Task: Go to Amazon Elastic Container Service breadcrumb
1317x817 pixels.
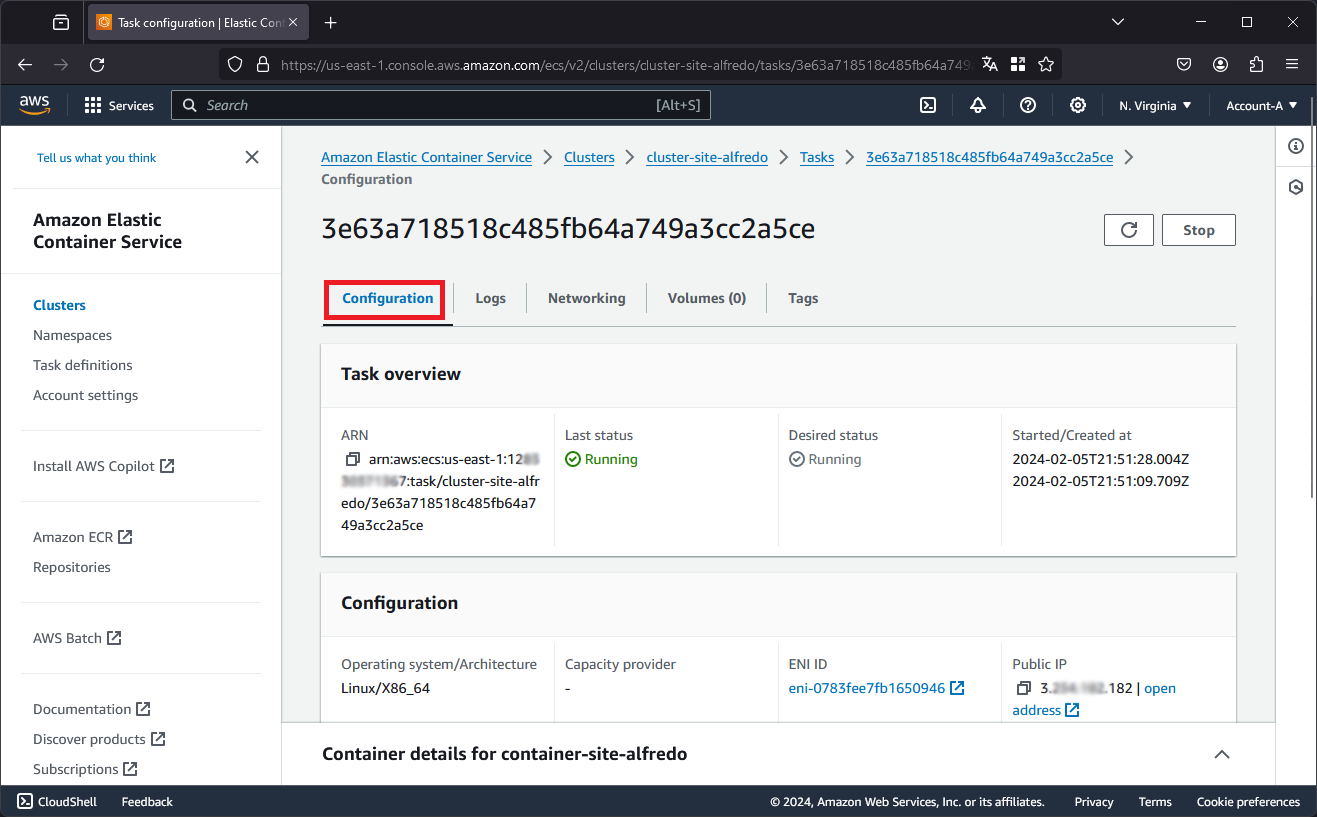Action: click(x=427, y=157)
